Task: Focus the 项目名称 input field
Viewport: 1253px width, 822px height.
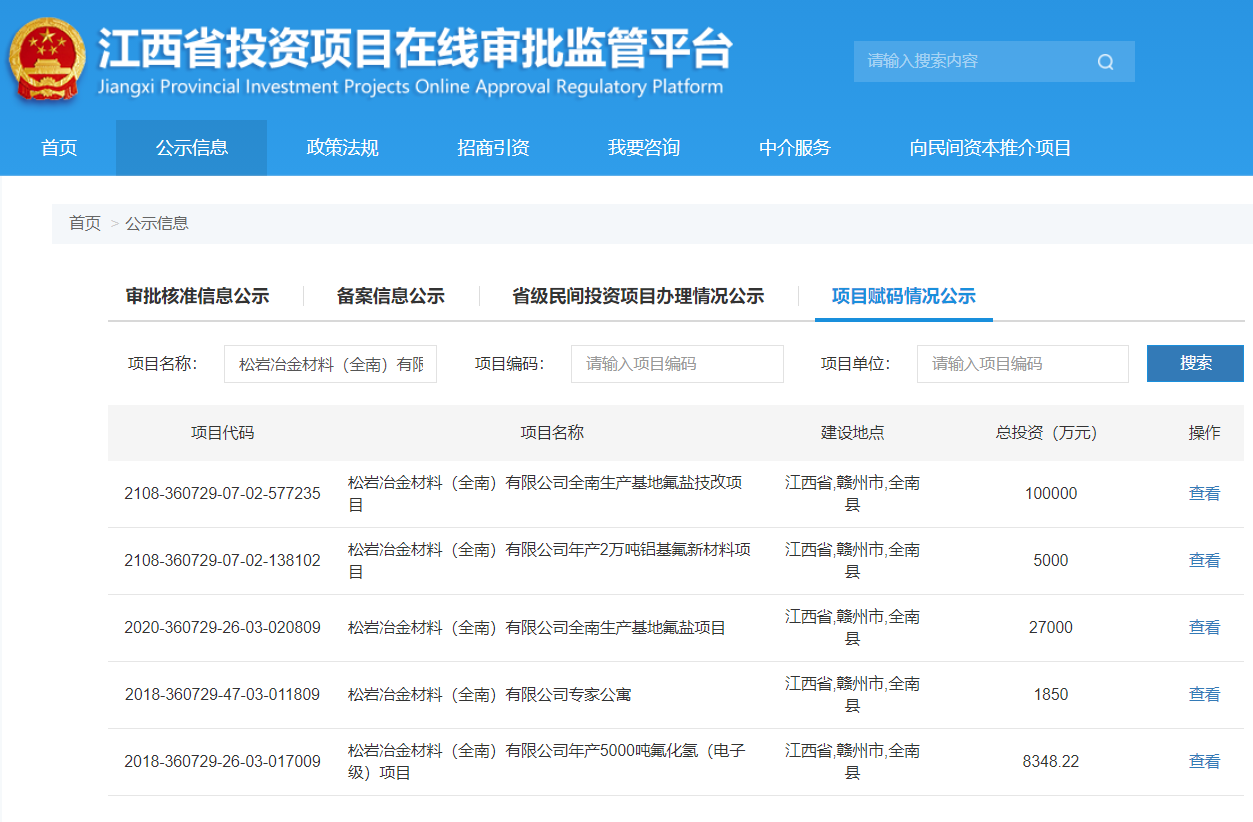Action: pos(330,364)
